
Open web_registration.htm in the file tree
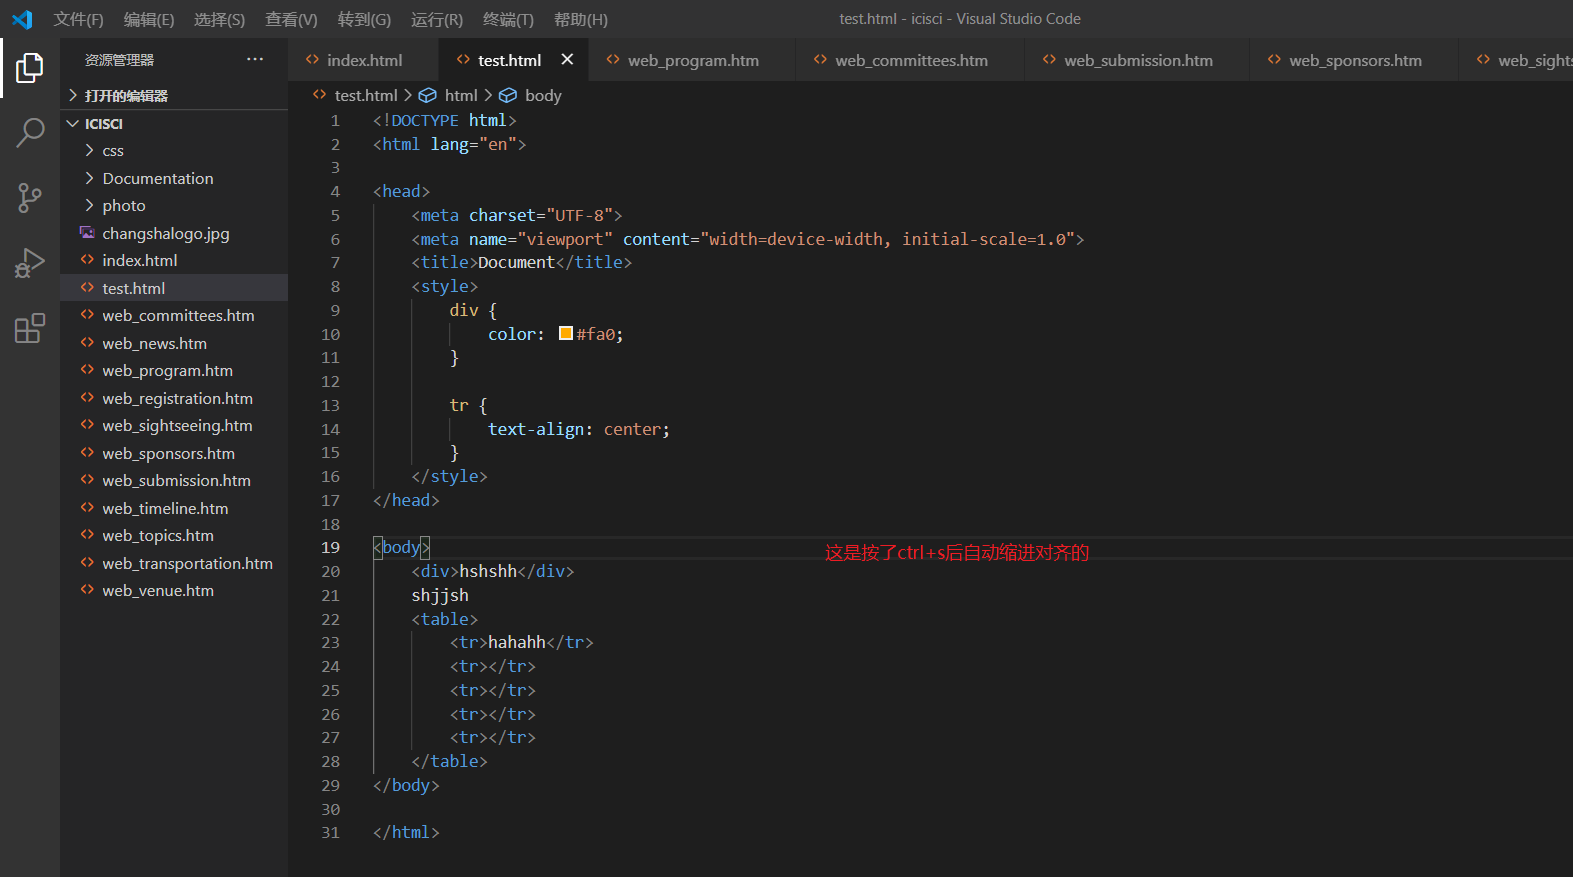coord(174,398)
